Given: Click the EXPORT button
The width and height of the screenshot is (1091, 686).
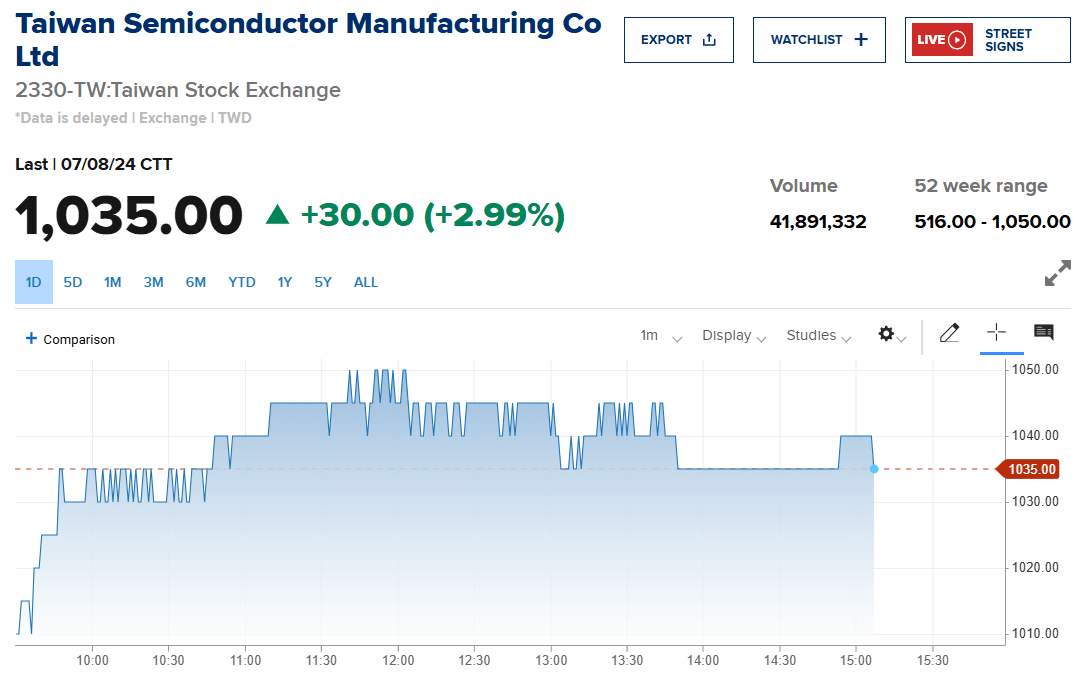Looking at the screenshot, I should [x=678, y=40].
